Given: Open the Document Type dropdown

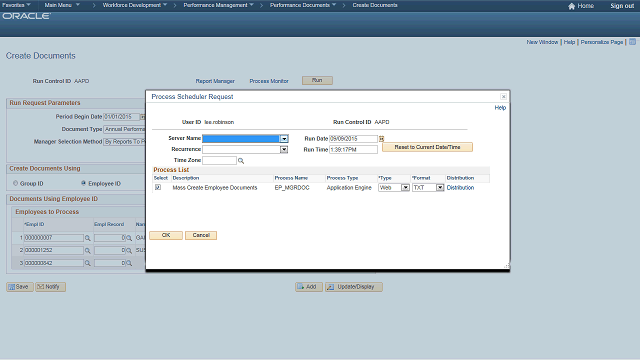Looking at the screenshot, I should [x=124, y=129].
